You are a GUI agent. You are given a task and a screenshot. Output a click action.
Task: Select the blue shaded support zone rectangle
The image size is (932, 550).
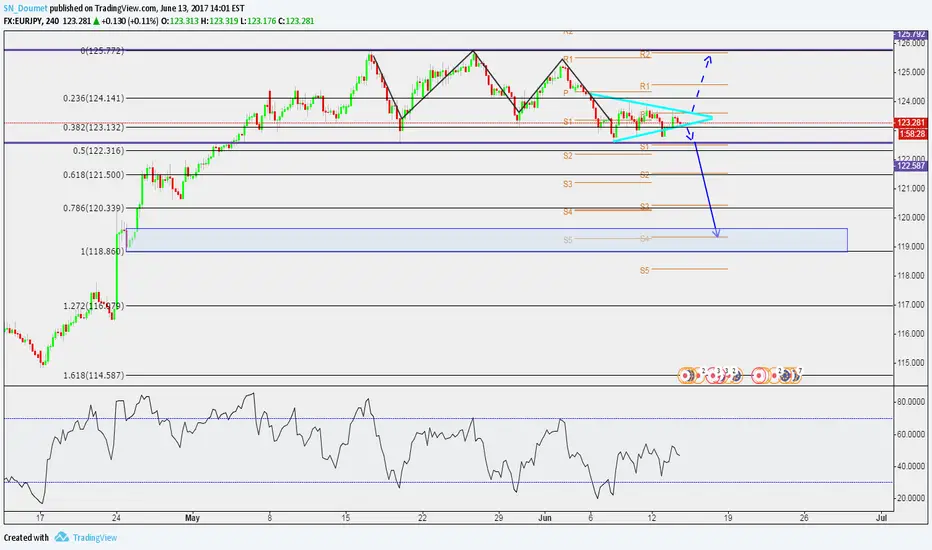point(480,239)
